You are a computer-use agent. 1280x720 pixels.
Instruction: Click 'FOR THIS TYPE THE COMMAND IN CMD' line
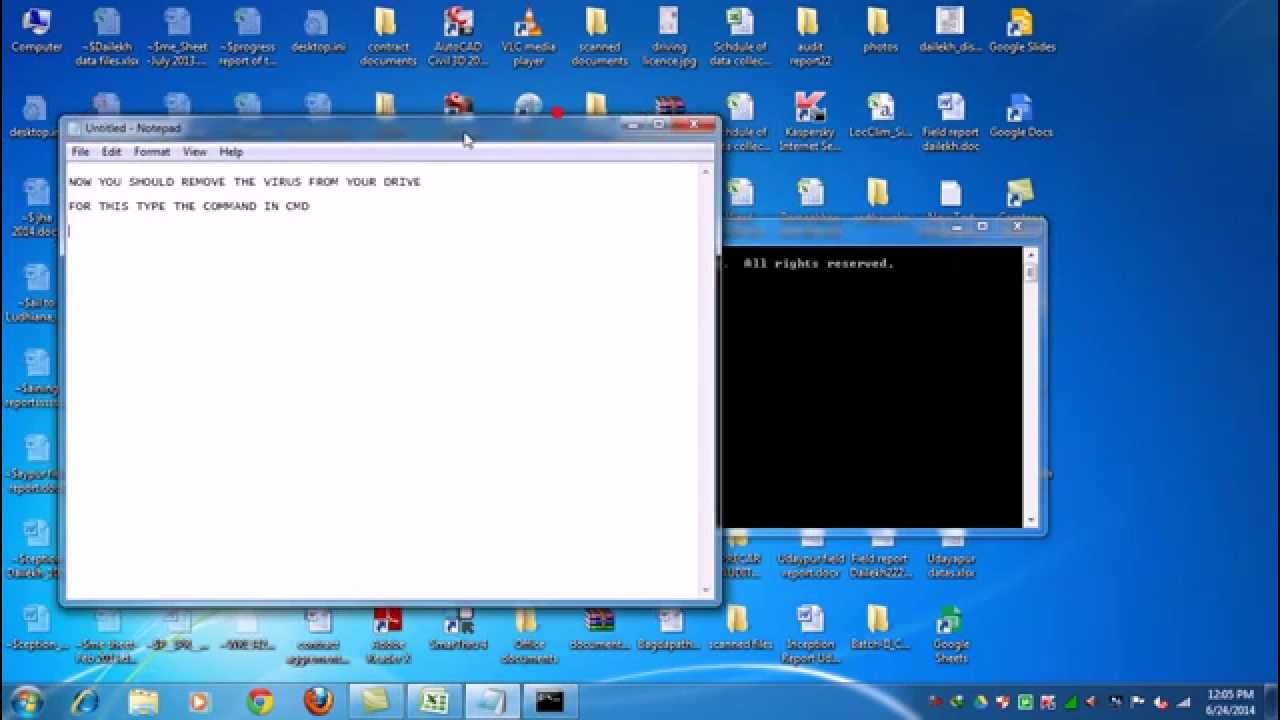(x=189, y=206)
